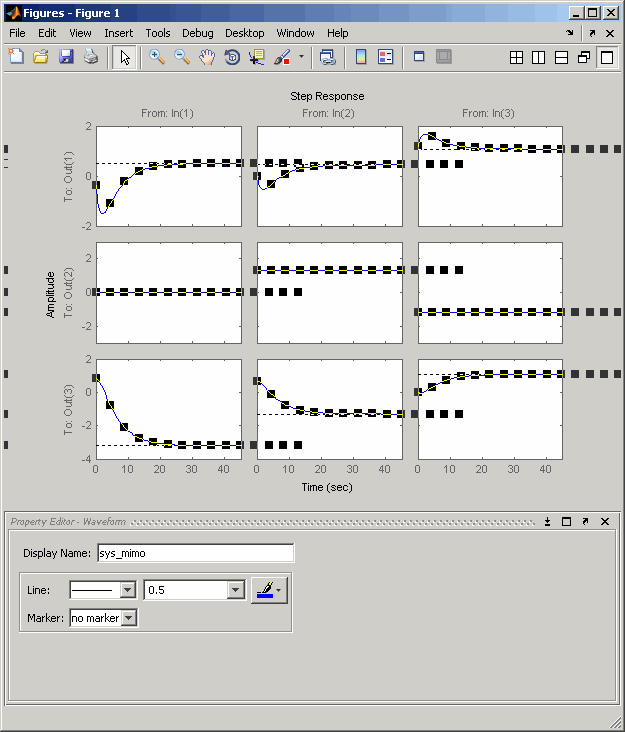Open the Marker dropdown showing no marker
The image size is (625, 732).
[x=103, y=618]
